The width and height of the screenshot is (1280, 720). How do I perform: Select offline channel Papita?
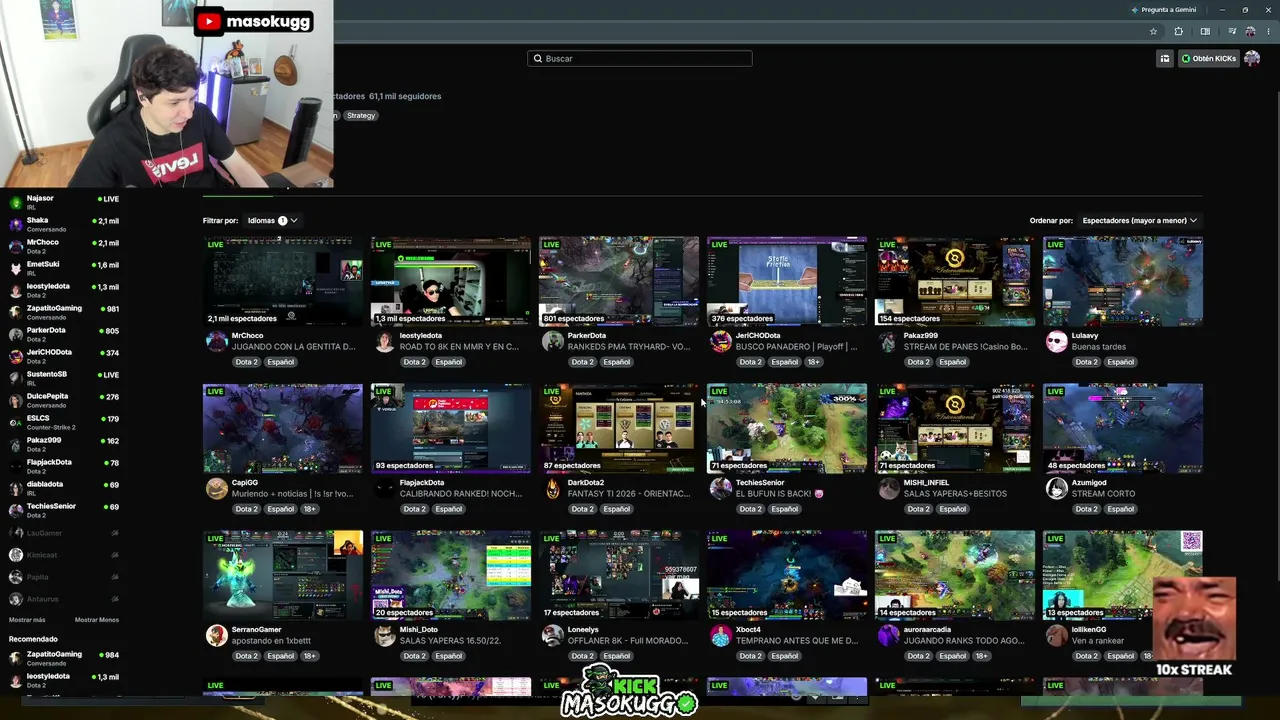pyautogui.click(x=64, y=577)
